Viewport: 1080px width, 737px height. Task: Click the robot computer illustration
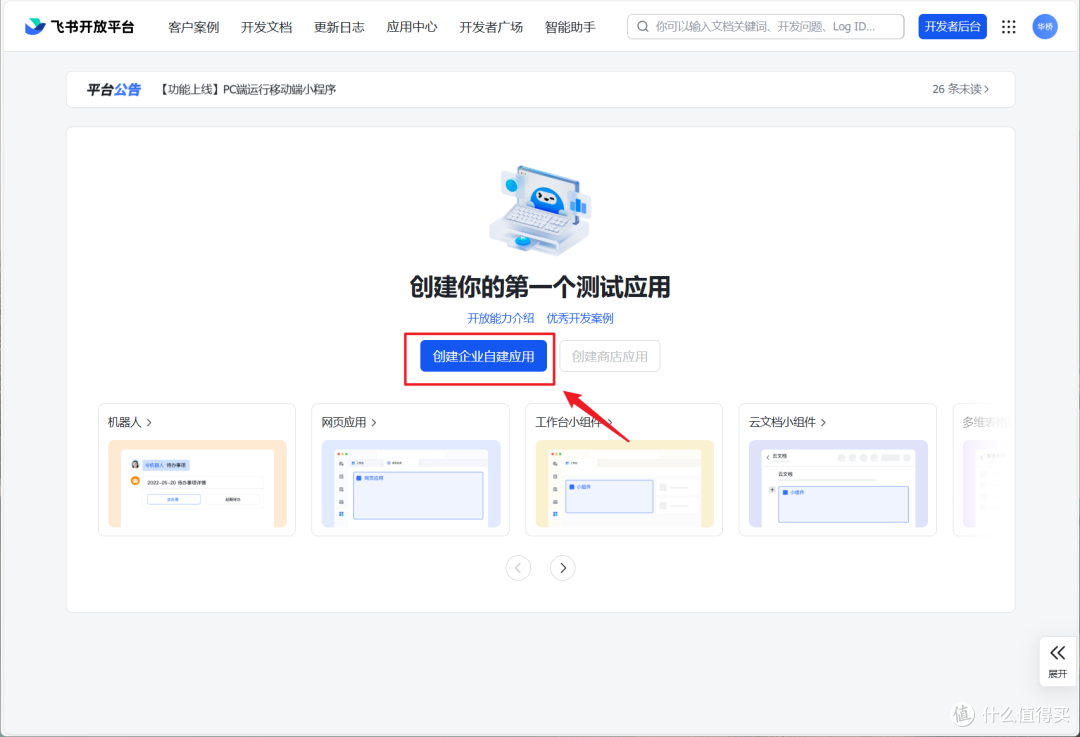540,211
